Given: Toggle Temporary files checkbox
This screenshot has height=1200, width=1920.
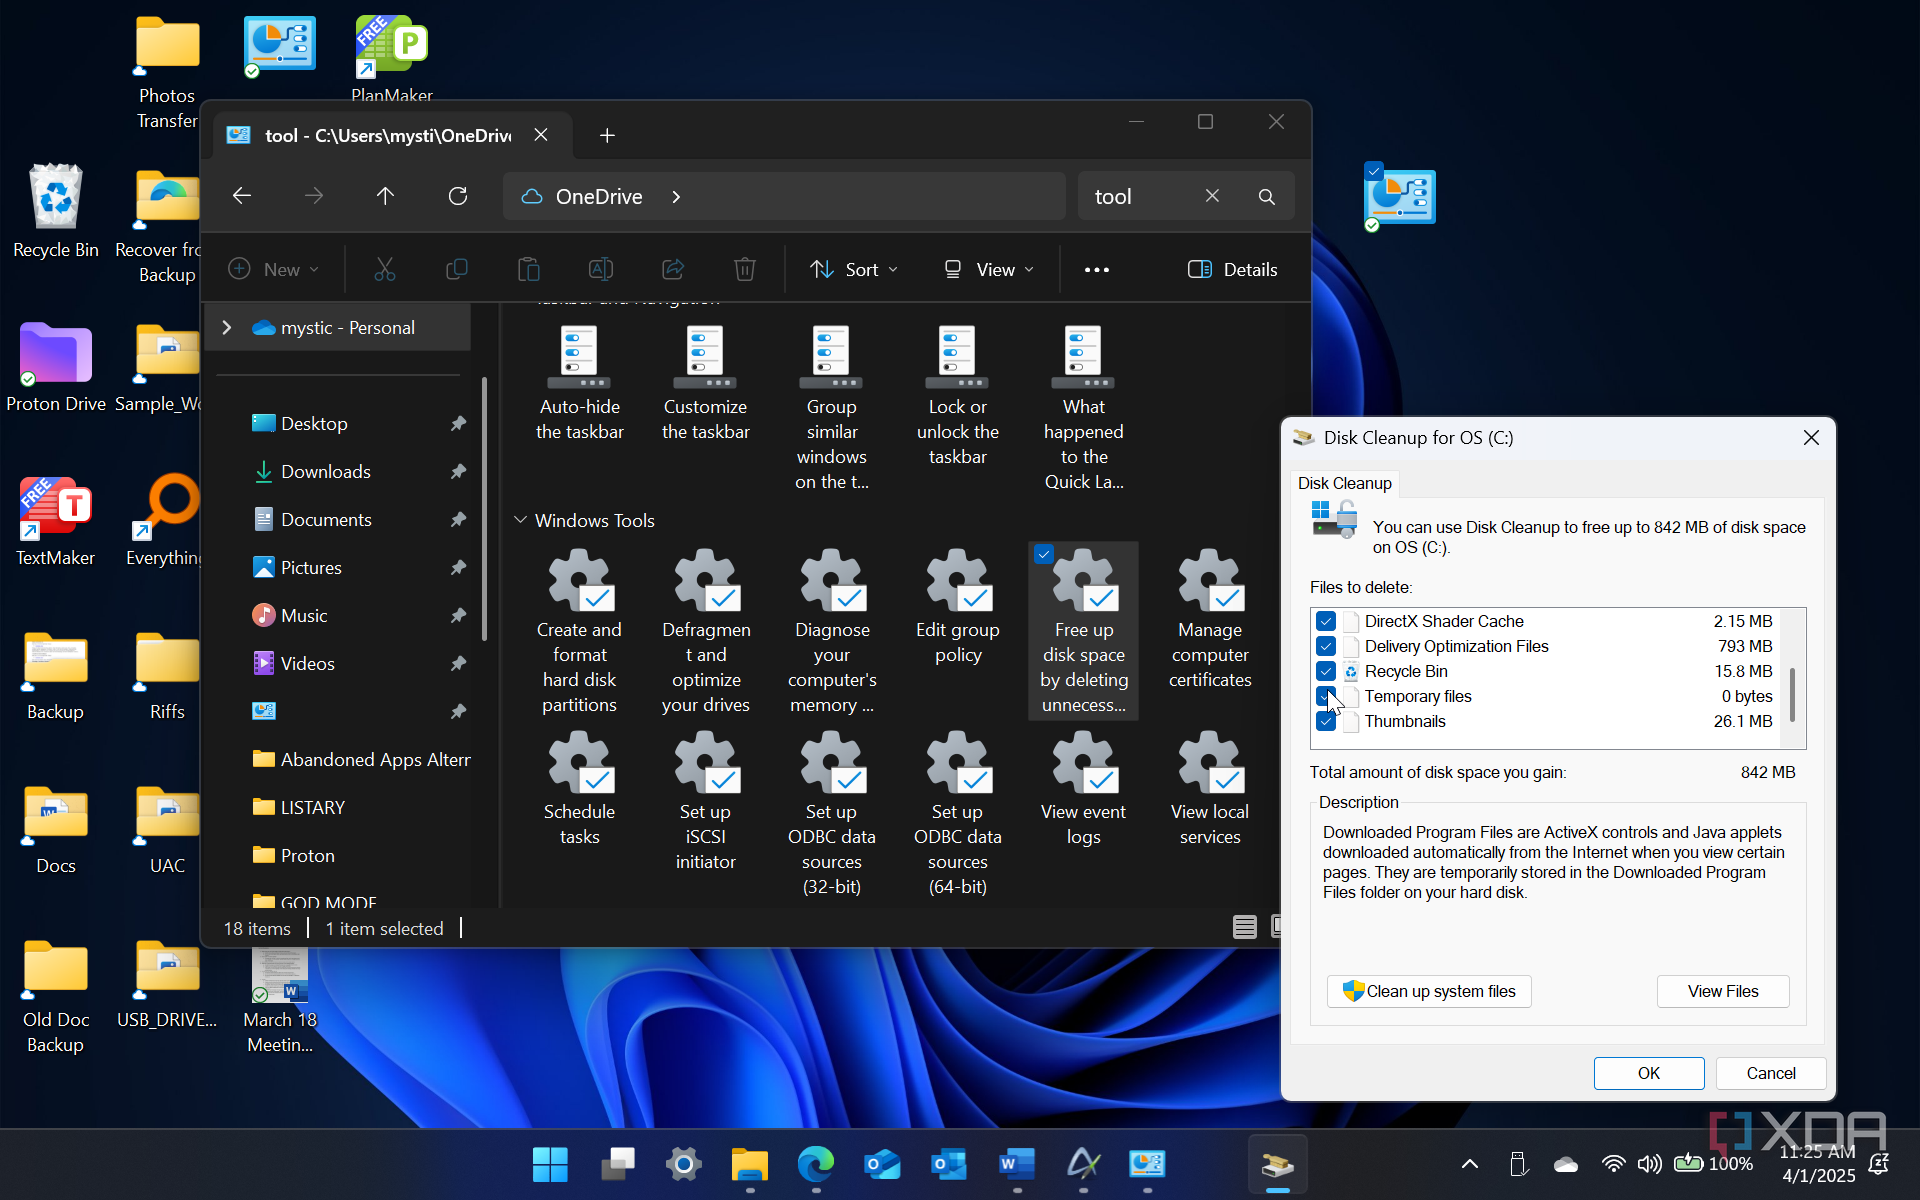Looking at the screenshot, I should point(1326,696).
